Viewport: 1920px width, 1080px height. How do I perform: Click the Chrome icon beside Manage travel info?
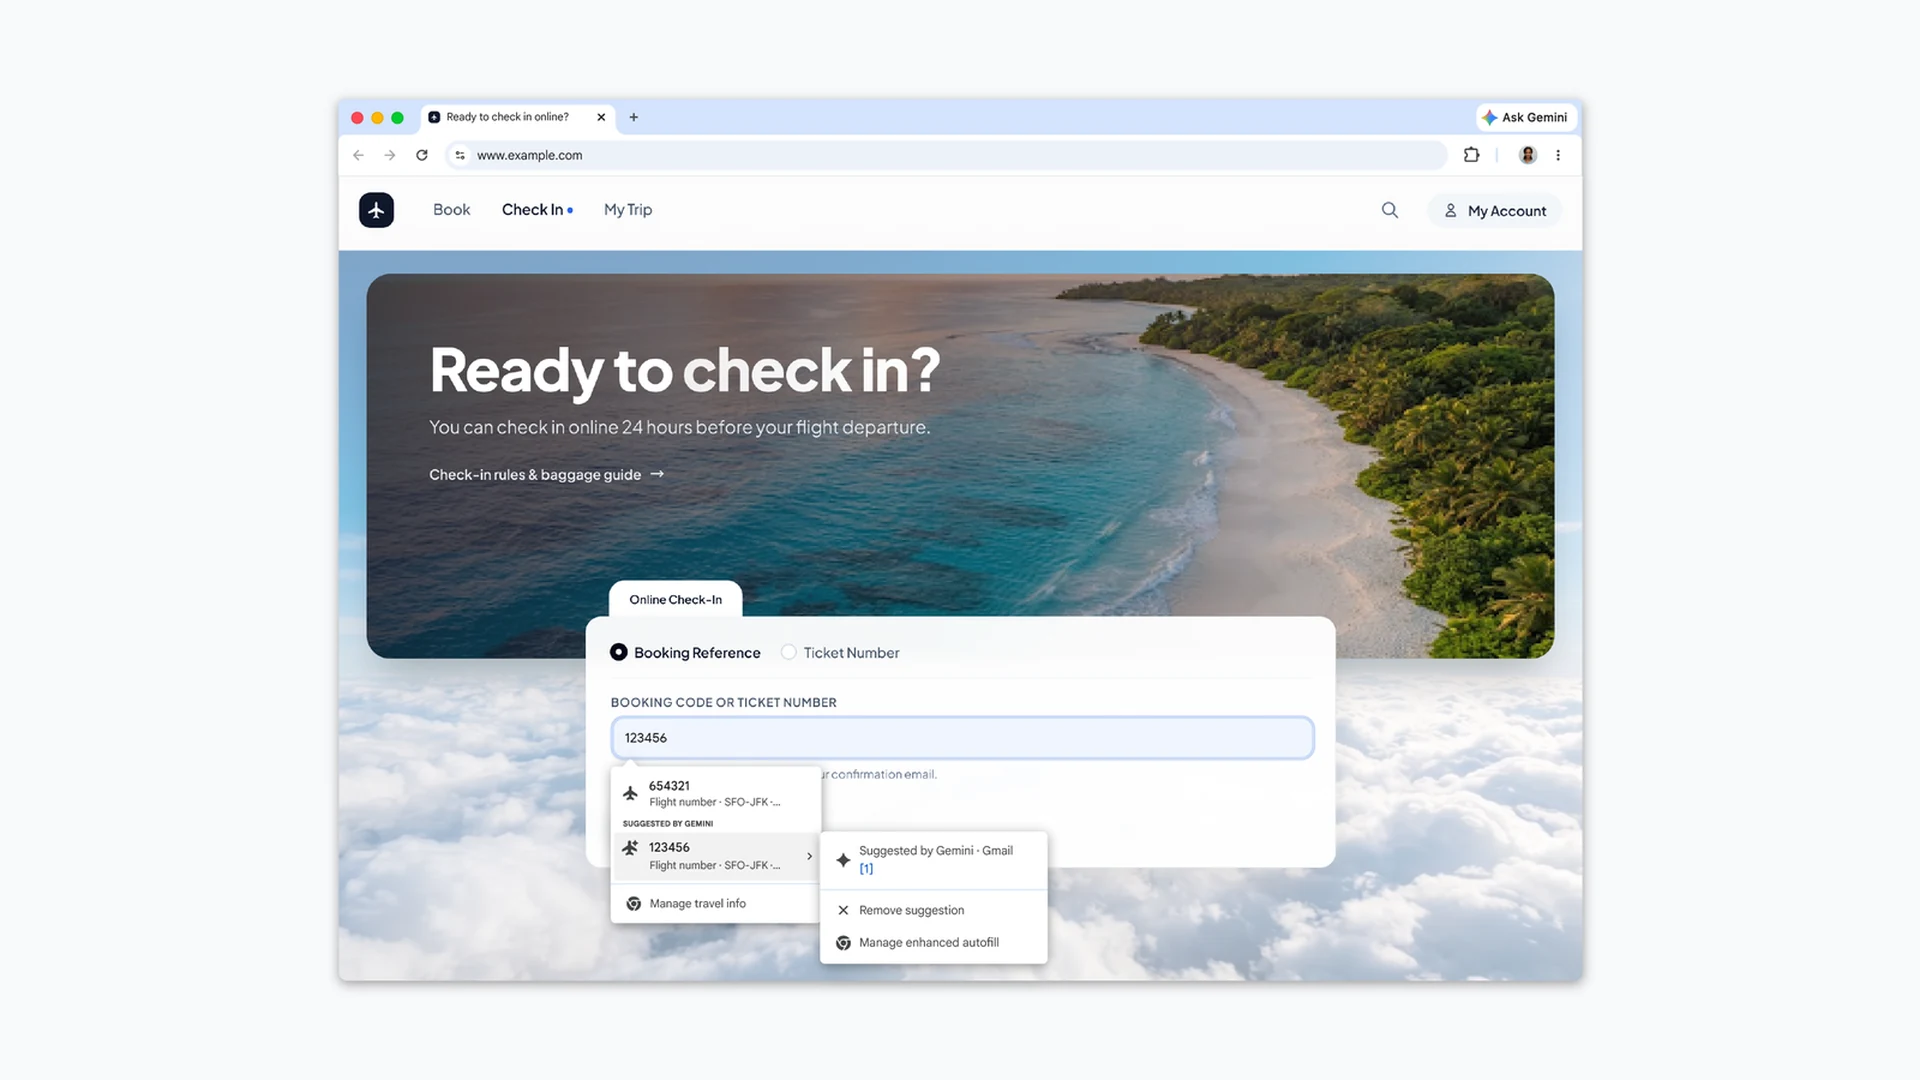tap(633, 903)
